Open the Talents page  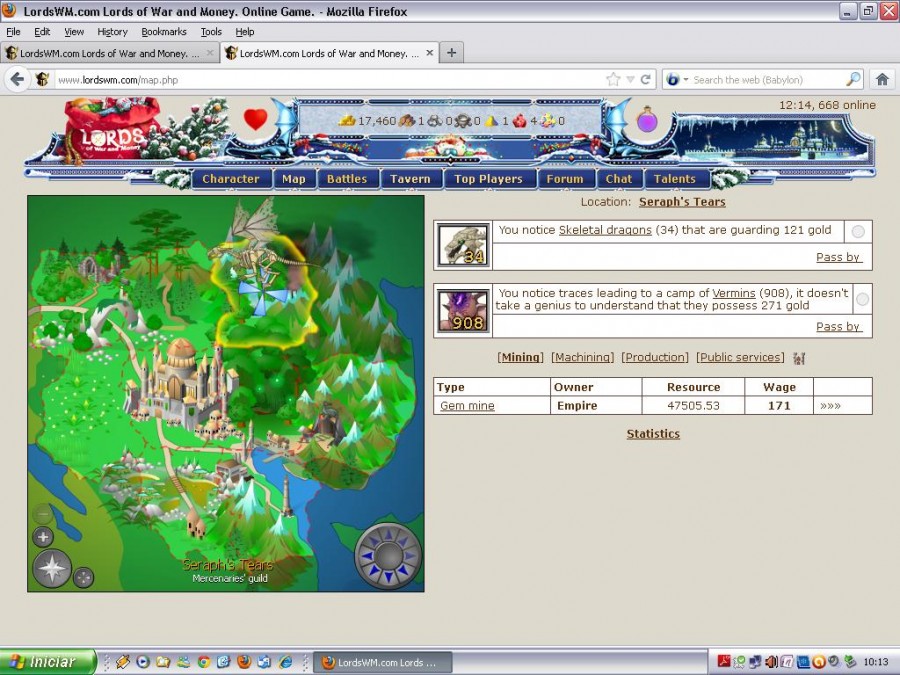point(674,179)
